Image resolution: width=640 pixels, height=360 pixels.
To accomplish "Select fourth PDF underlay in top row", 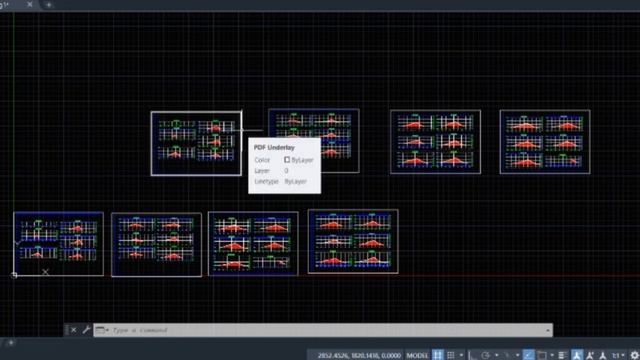I will tap(545, 142).
